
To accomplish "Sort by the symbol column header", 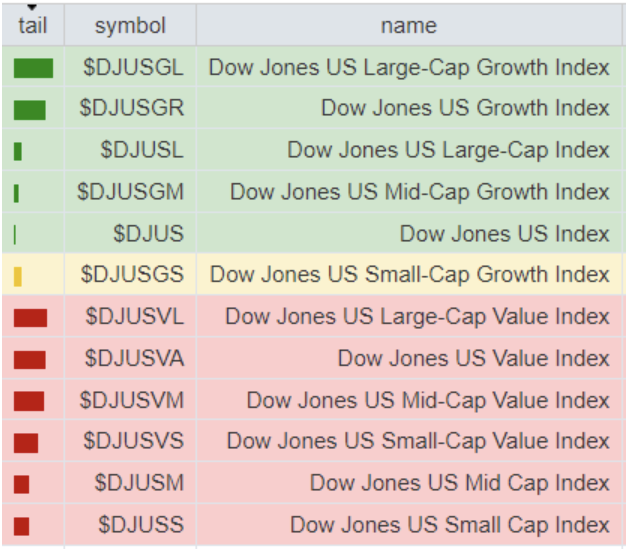I will (x=130, y=26).
